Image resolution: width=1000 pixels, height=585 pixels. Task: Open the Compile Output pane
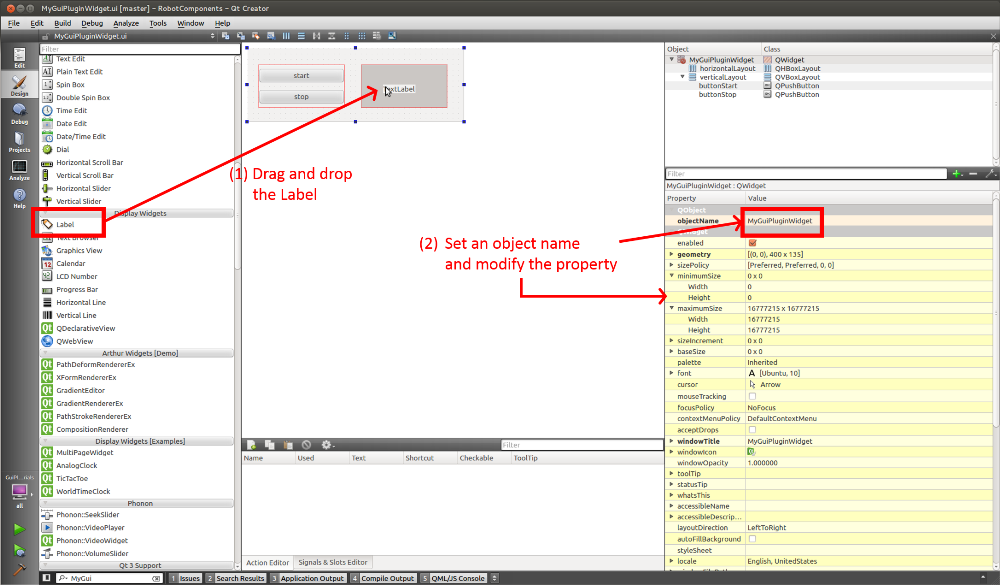pyautogui.click(x=383, y=578)
